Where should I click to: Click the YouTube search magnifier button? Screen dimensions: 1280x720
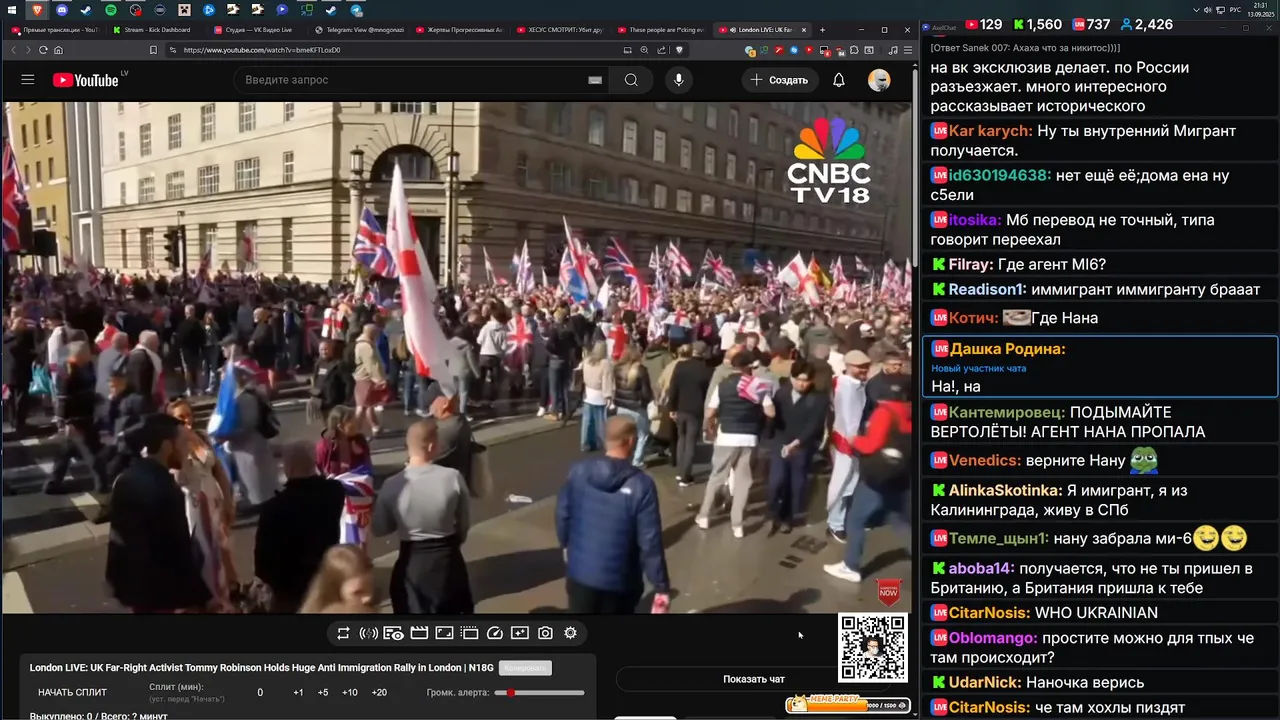[x=631, y=80]
